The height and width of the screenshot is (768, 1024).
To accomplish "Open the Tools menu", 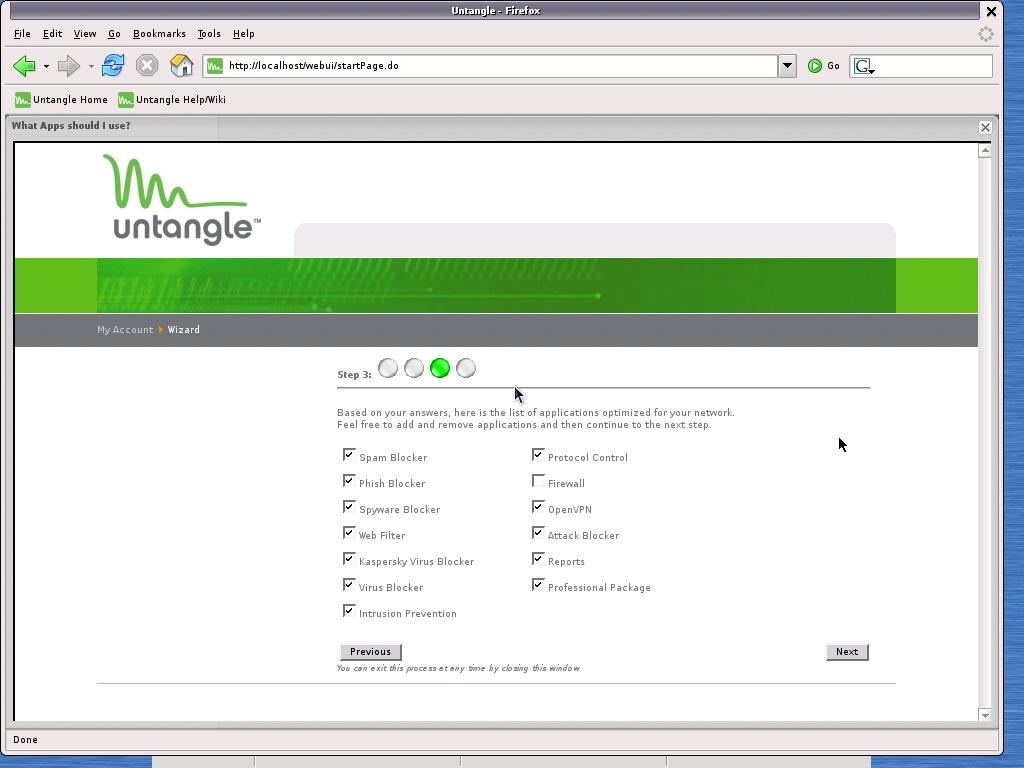I will click(209, 34).
